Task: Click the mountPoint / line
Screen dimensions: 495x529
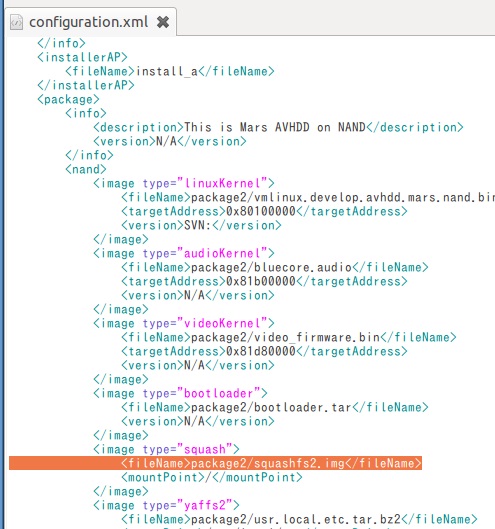Action: (x=212, y=477)
